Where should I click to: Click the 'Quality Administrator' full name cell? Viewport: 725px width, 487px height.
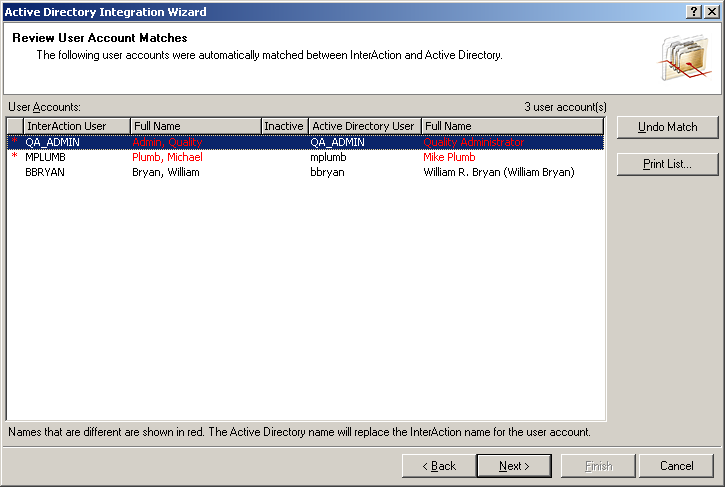point(473,142)
